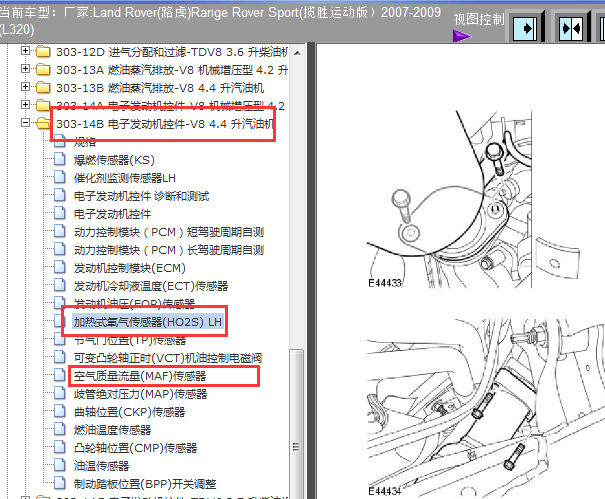Viewport: 605px width, 499px height.
Task: Open 燃油温度传感器 document
Action: [x=112, y=430]
